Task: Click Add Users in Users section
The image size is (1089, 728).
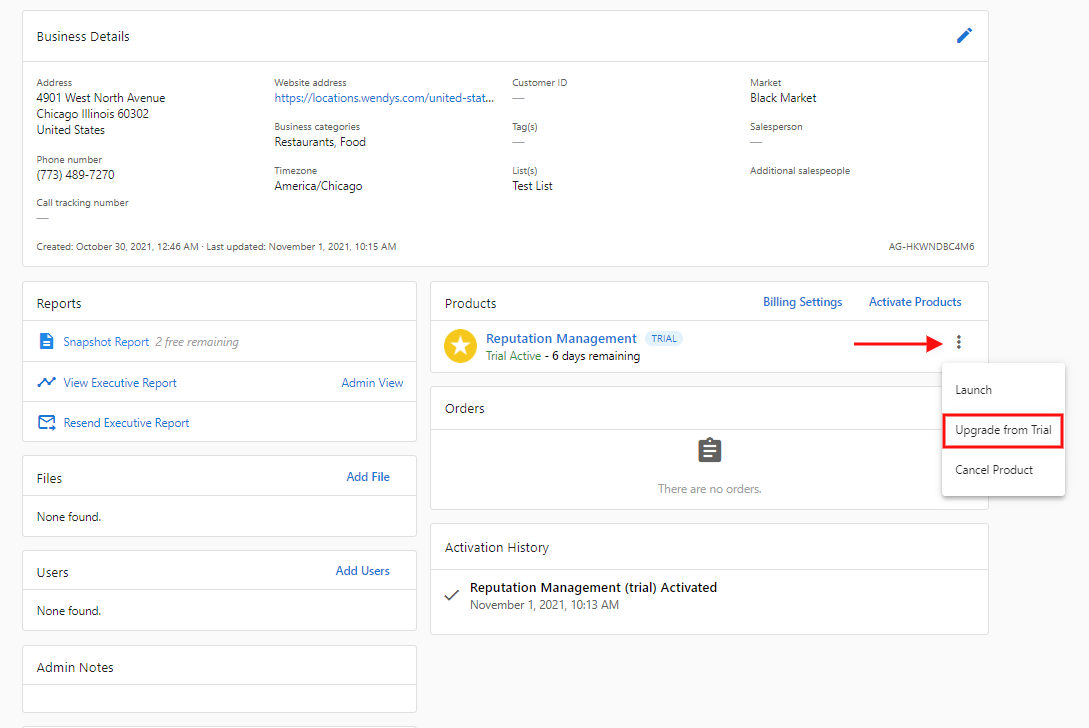Action: [363, 570]
